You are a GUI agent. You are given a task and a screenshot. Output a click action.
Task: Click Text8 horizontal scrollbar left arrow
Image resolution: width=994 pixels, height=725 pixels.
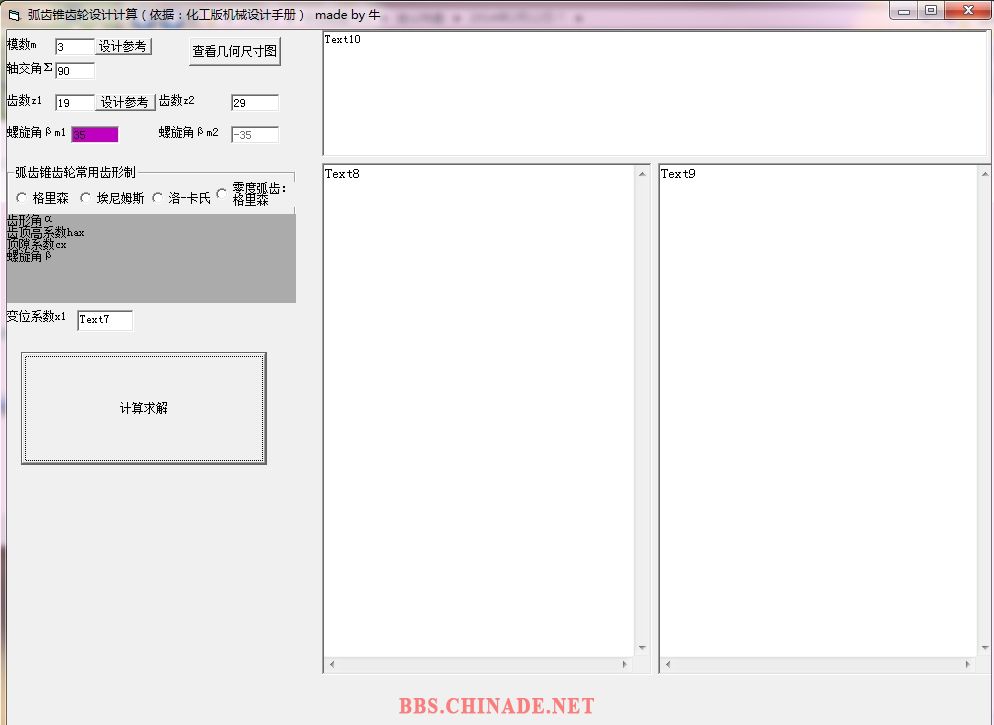tap(332, 664)
